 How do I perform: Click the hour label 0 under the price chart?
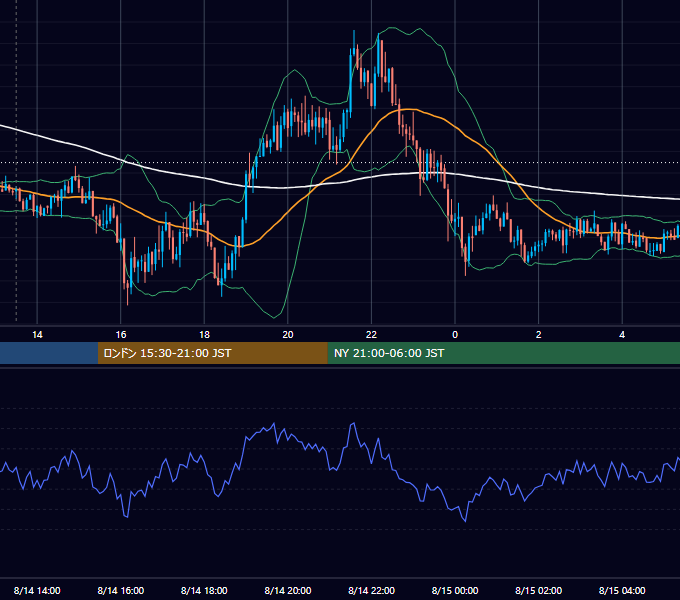point(455,335)
